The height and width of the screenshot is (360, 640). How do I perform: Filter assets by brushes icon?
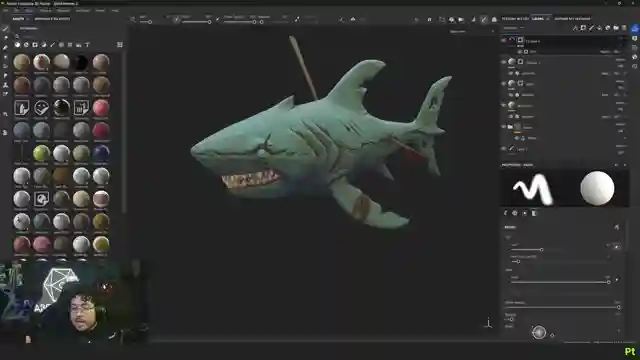pyautogui.click(x=52, y=44)
